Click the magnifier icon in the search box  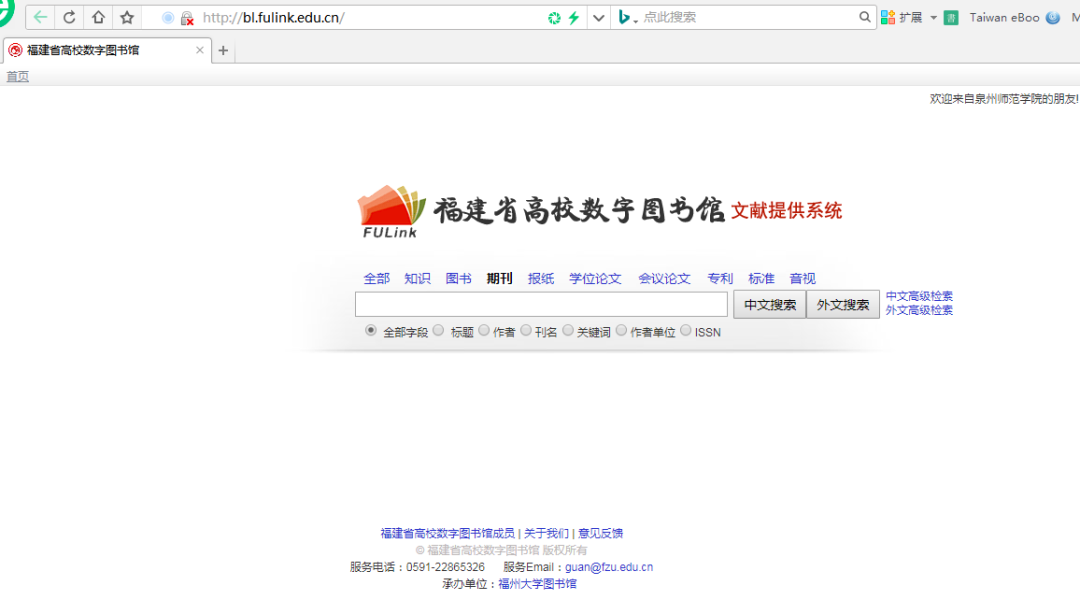[865, 17]
